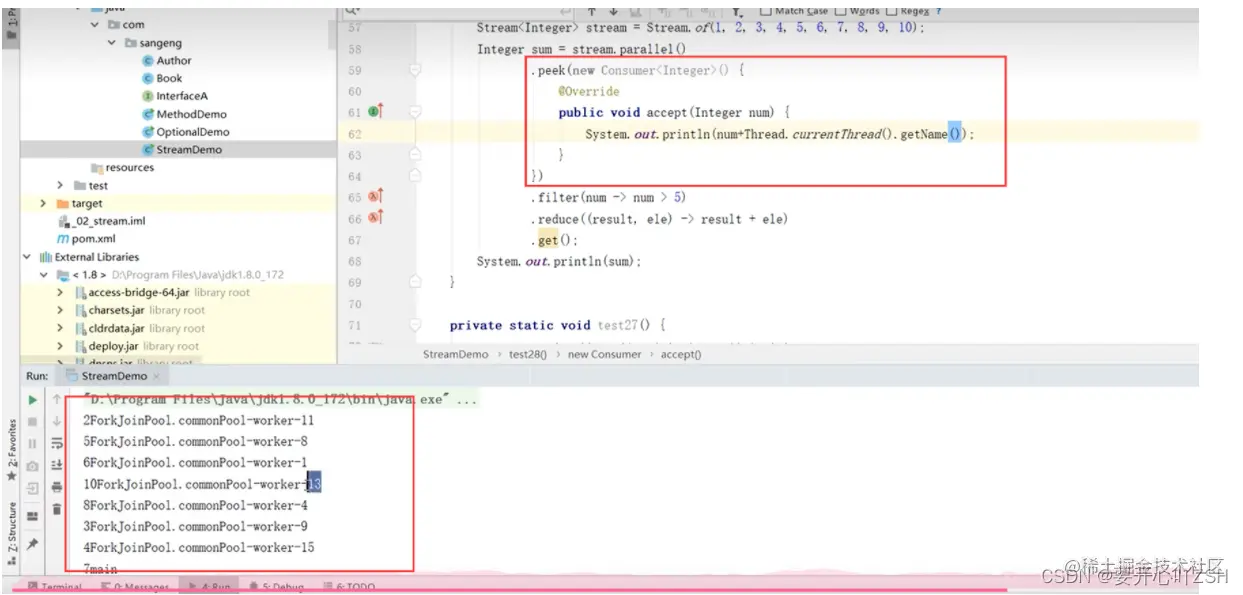Image resolution: width=1243 pixels, height=595 pixels.
Task: Collapse External Libraries node
Action: pyautogui.click(x=27, y=257)
